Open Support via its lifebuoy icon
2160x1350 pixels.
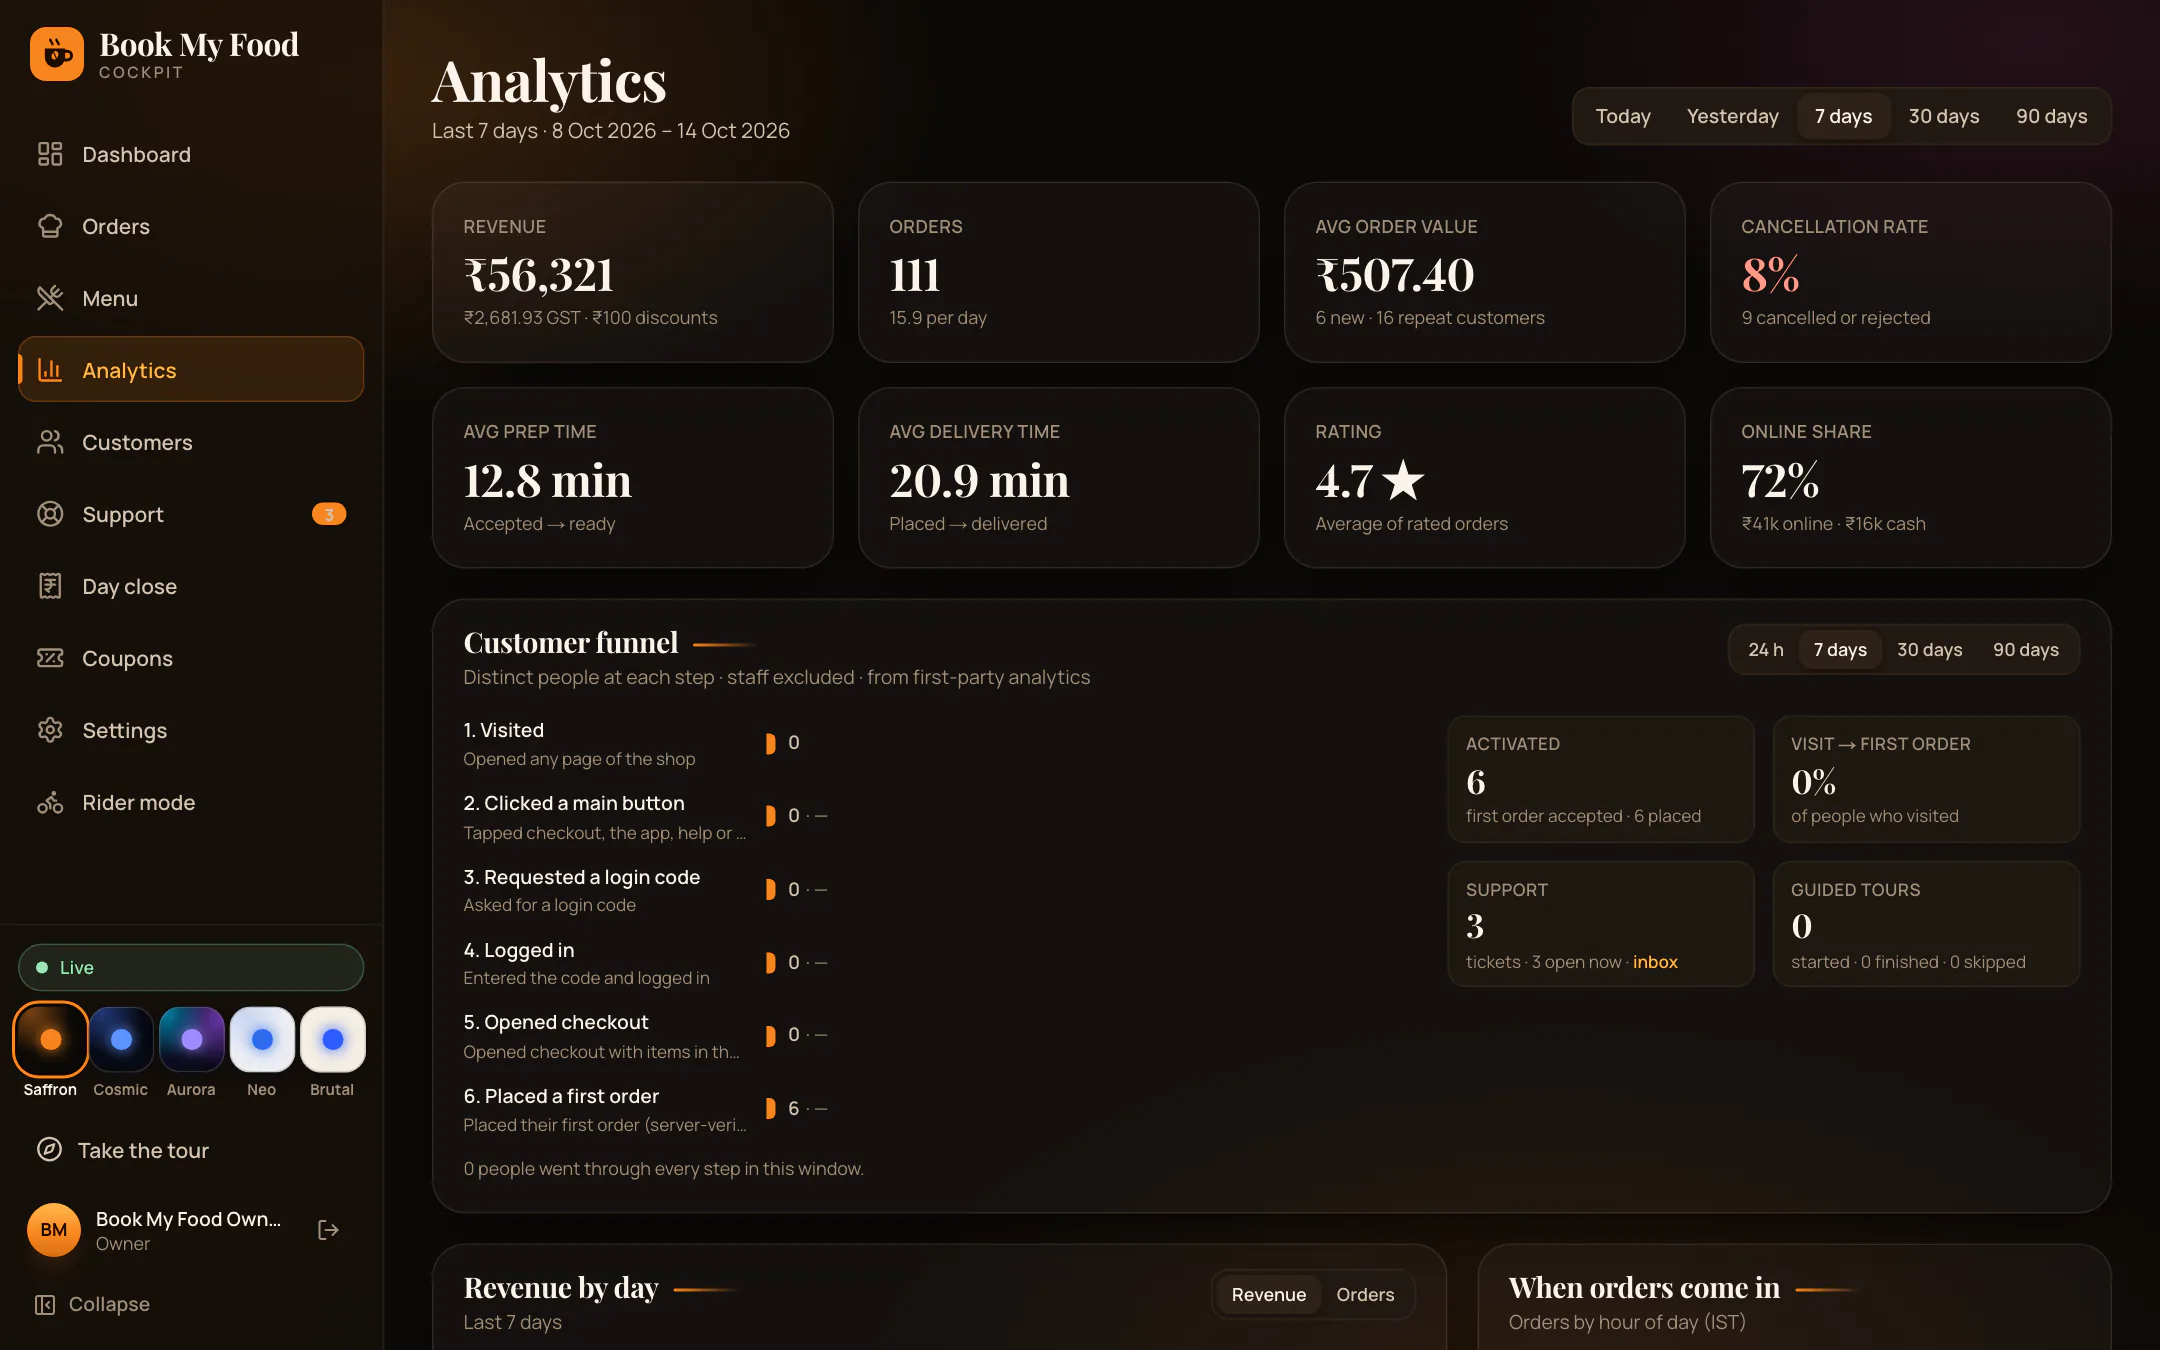50,514
